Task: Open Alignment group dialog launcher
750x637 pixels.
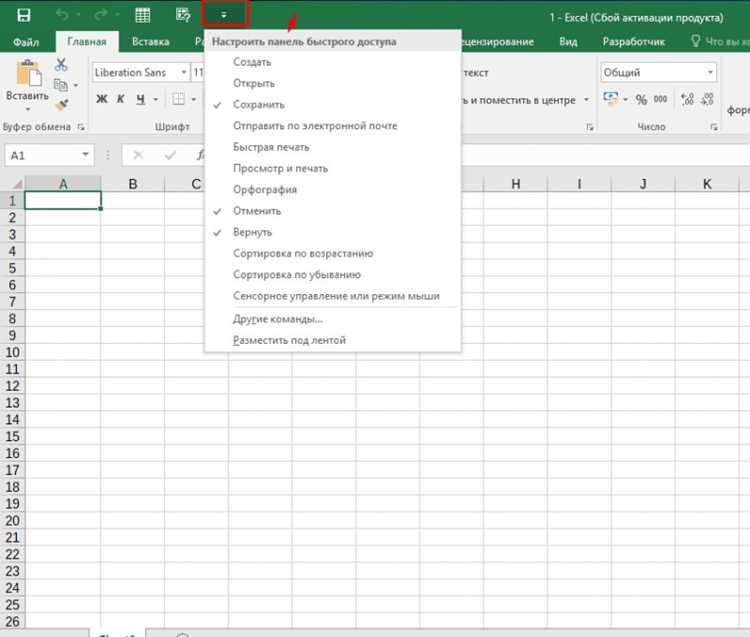Action: point(590,127)
